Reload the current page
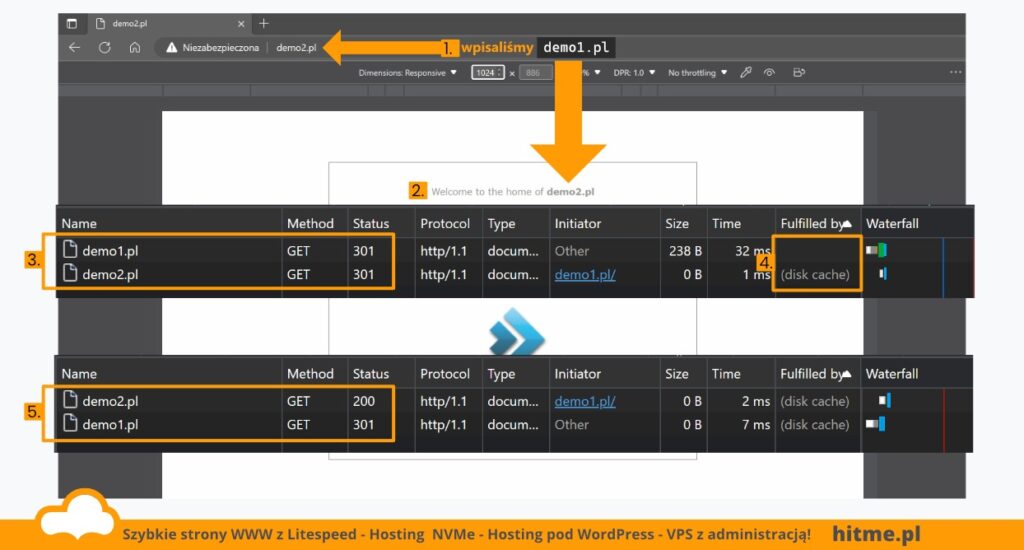The image size is (1024, 550). click(x=104, y=48)
